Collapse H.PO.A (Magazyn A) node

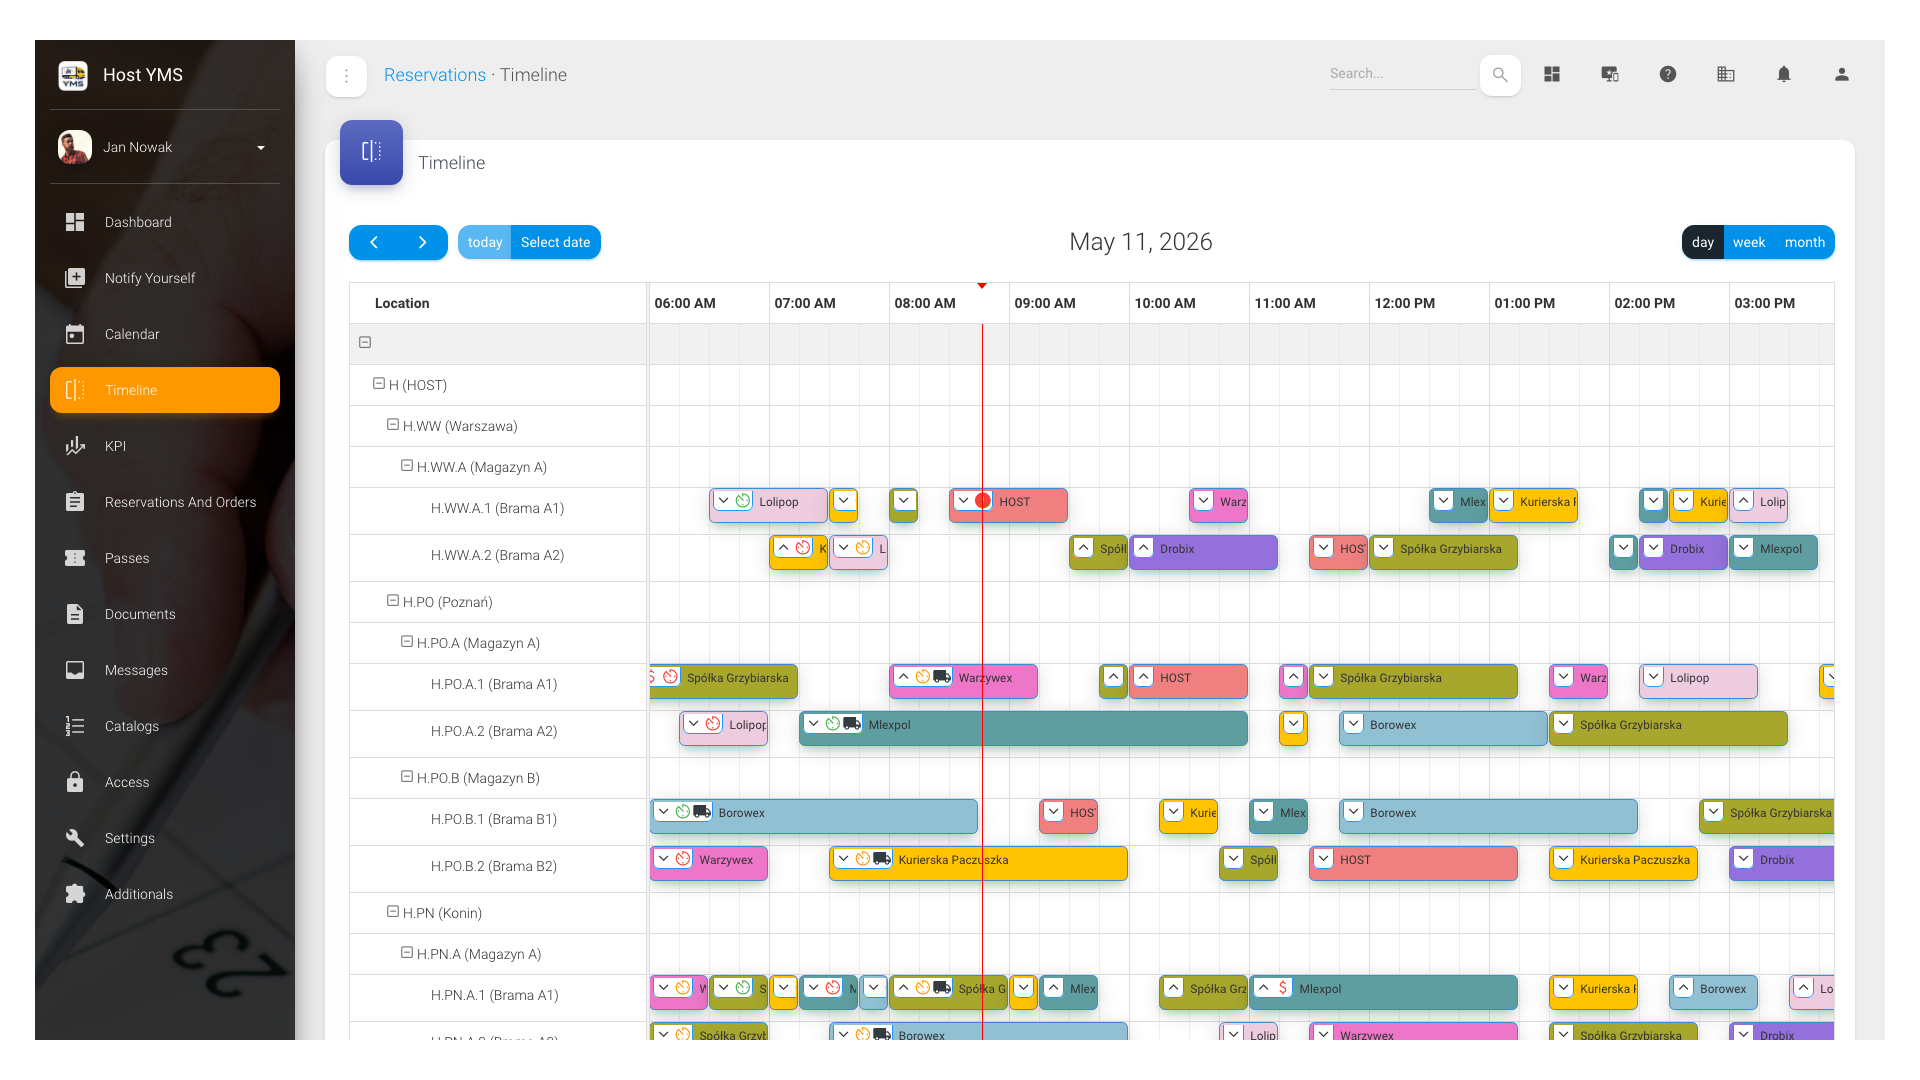[407, 642]
